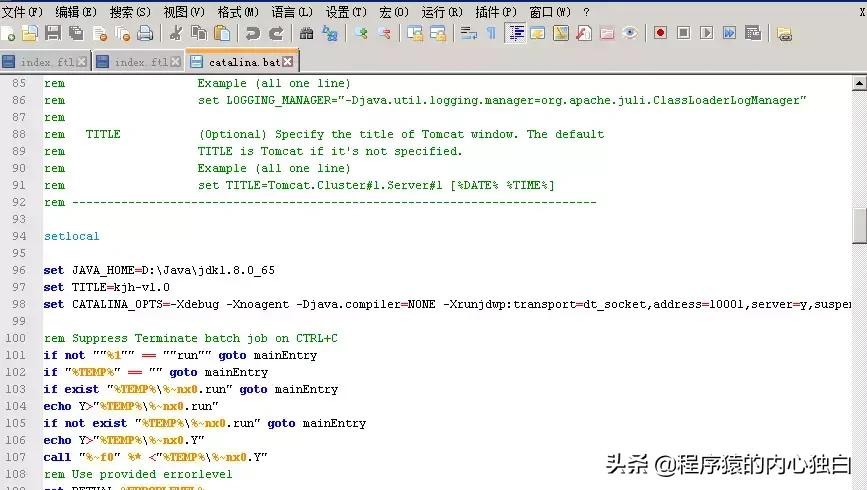
Task: Open Find with the binoculars icon
Action: coord(307,33)
